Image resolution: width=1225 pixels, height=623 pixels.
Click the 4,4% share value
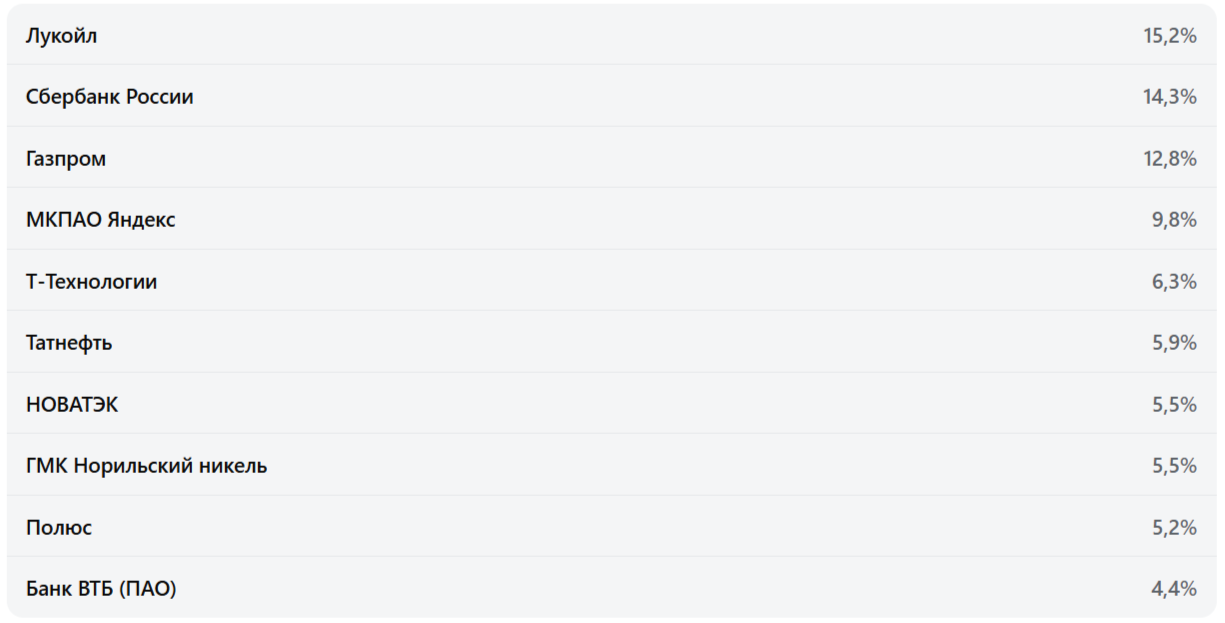pos(1174,589)
